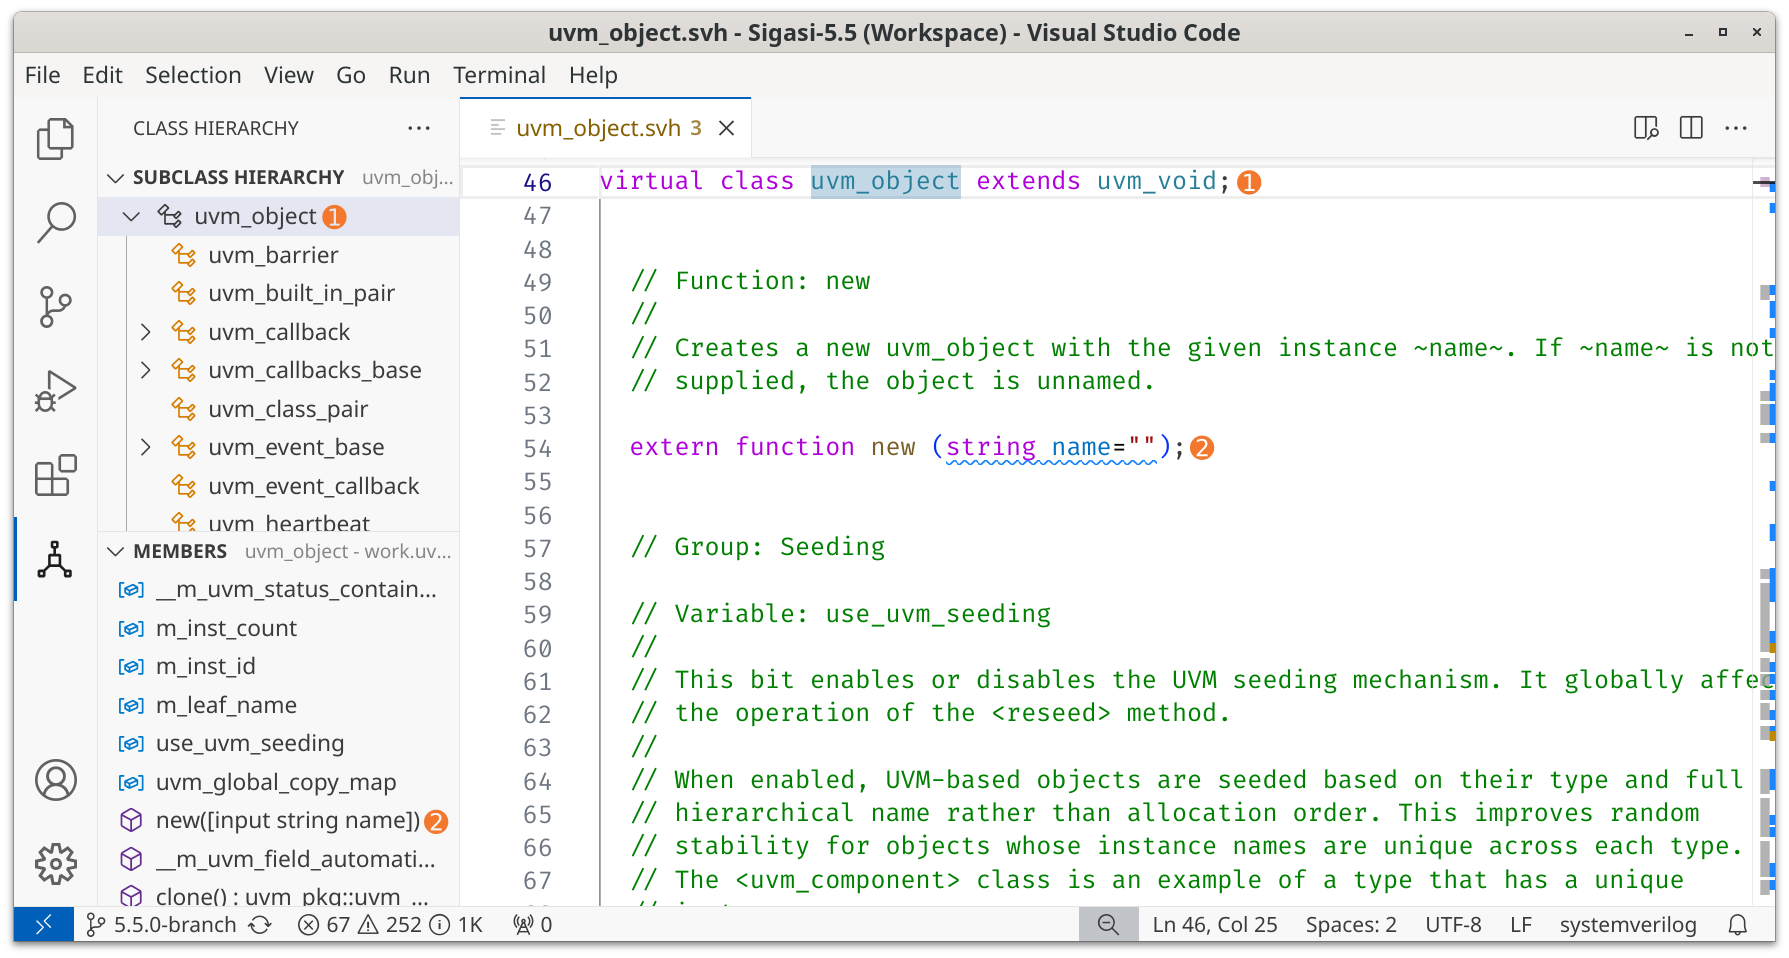Collapse the Subclass Hierarchy section
The image size is (1789, 958).
coord(116,178)
